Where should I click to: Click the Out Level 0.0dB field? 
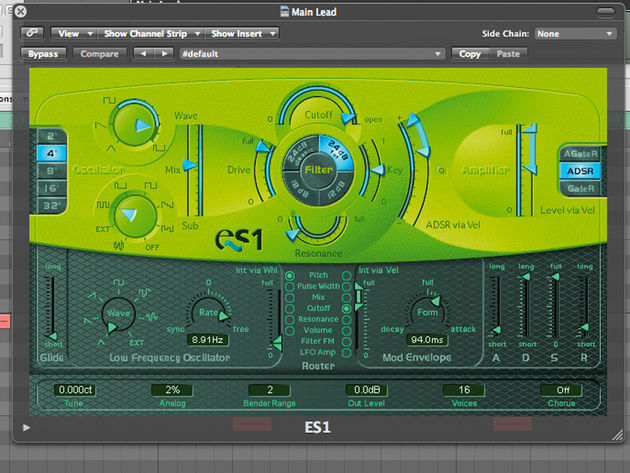click(366, 390)
